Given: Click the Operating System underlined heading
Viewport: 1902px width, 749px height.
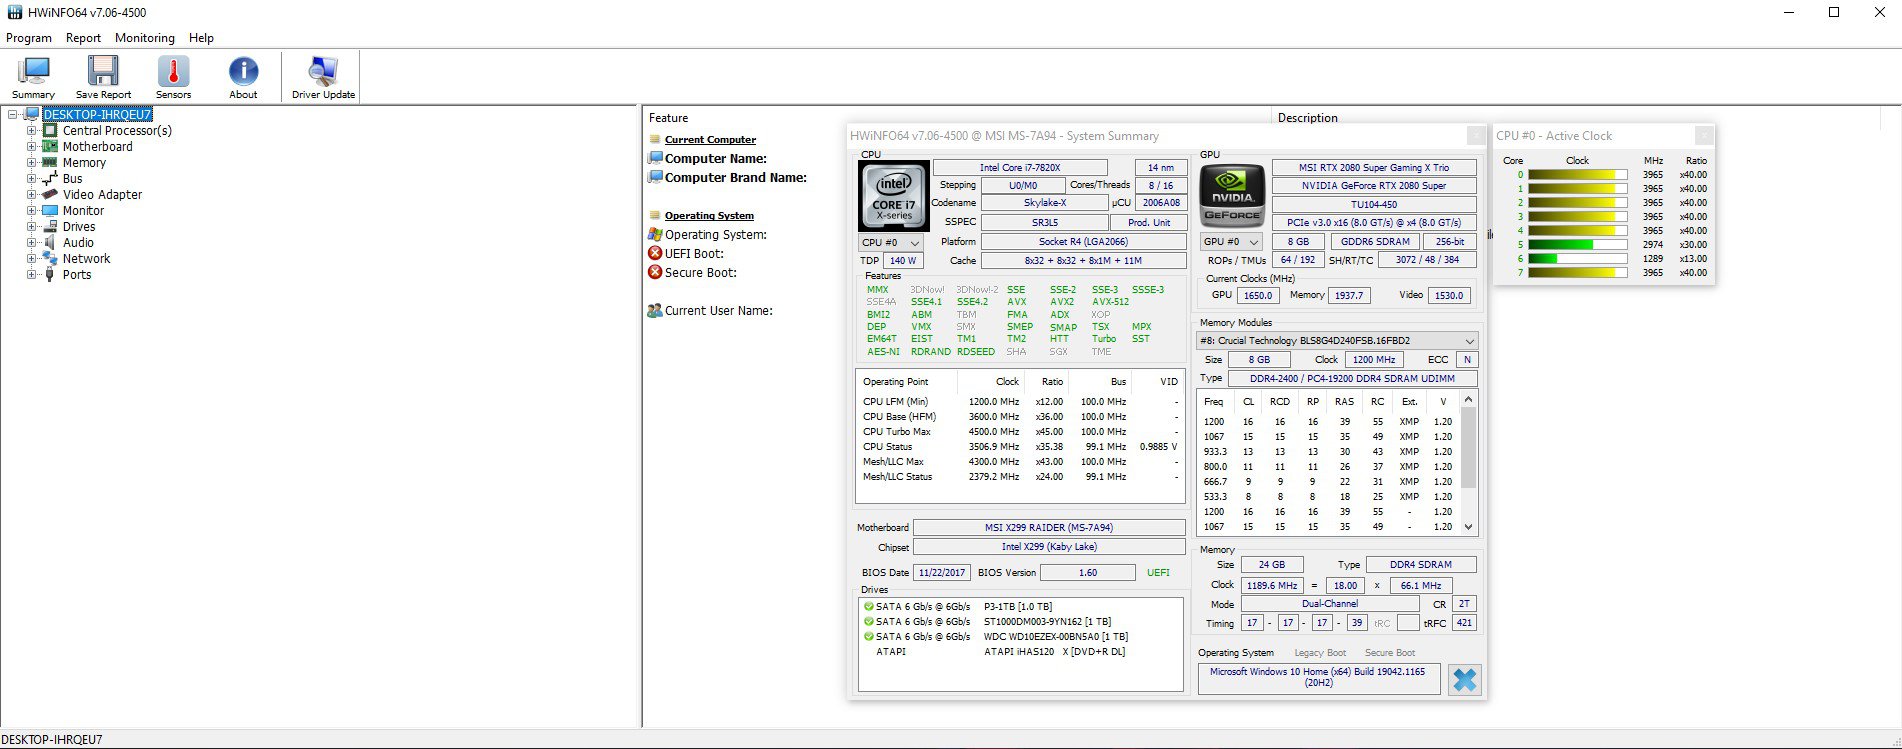Looking at the screenshot, I should click(709, 216).
